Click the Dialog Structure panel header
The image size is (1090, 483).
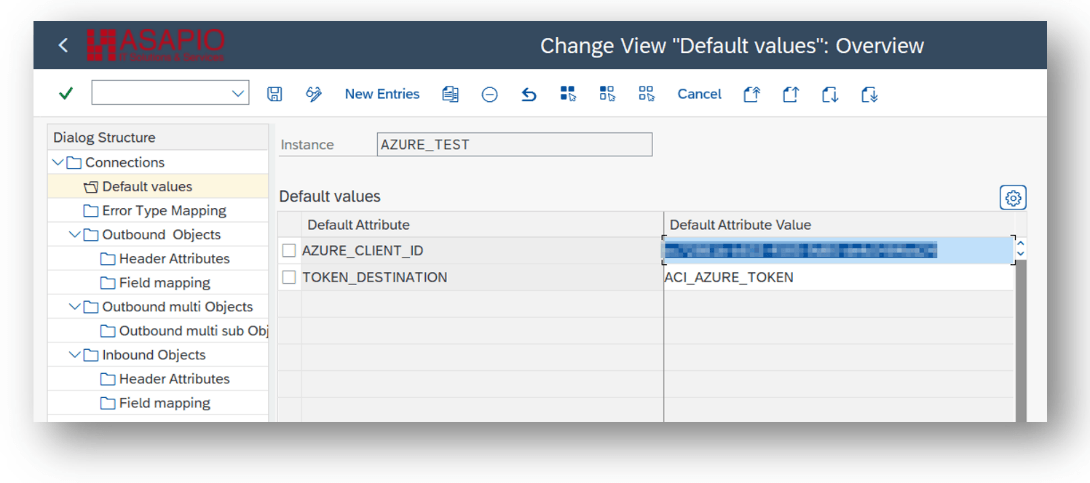158,138
